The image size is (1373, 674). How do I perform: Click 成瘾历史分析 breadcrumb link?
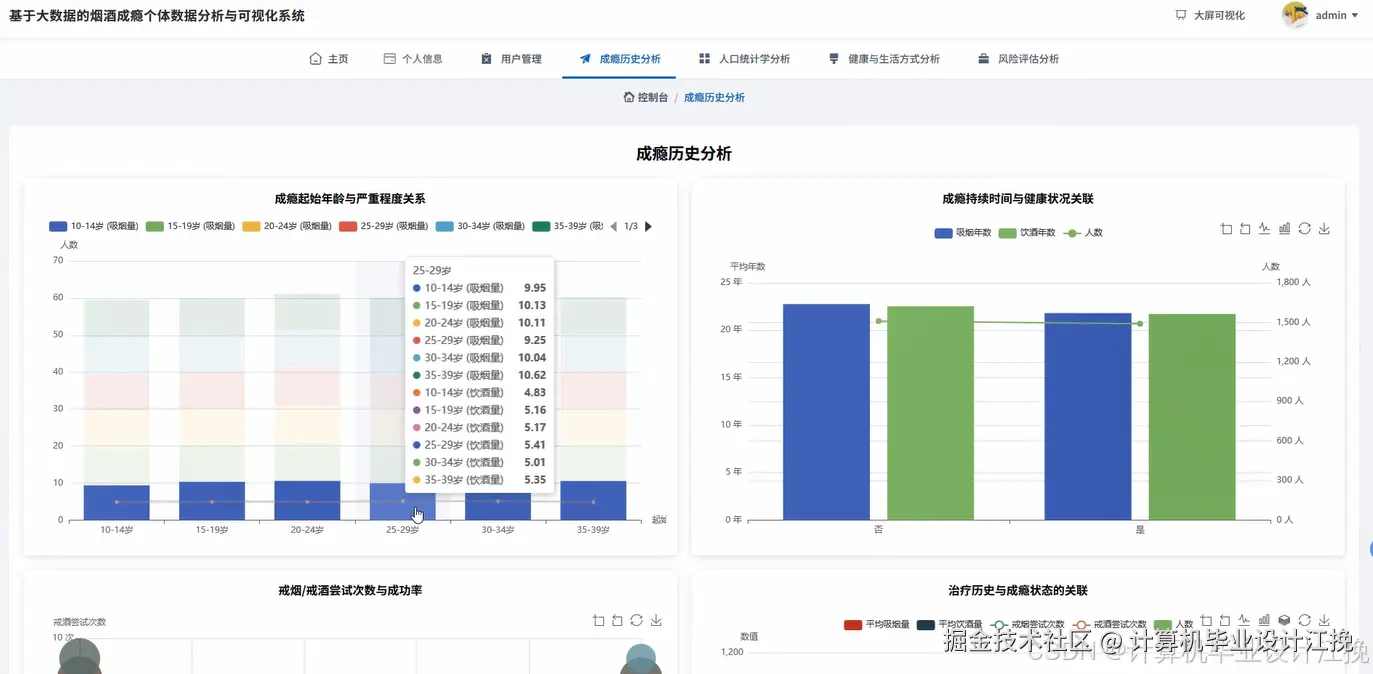point(714,97)
